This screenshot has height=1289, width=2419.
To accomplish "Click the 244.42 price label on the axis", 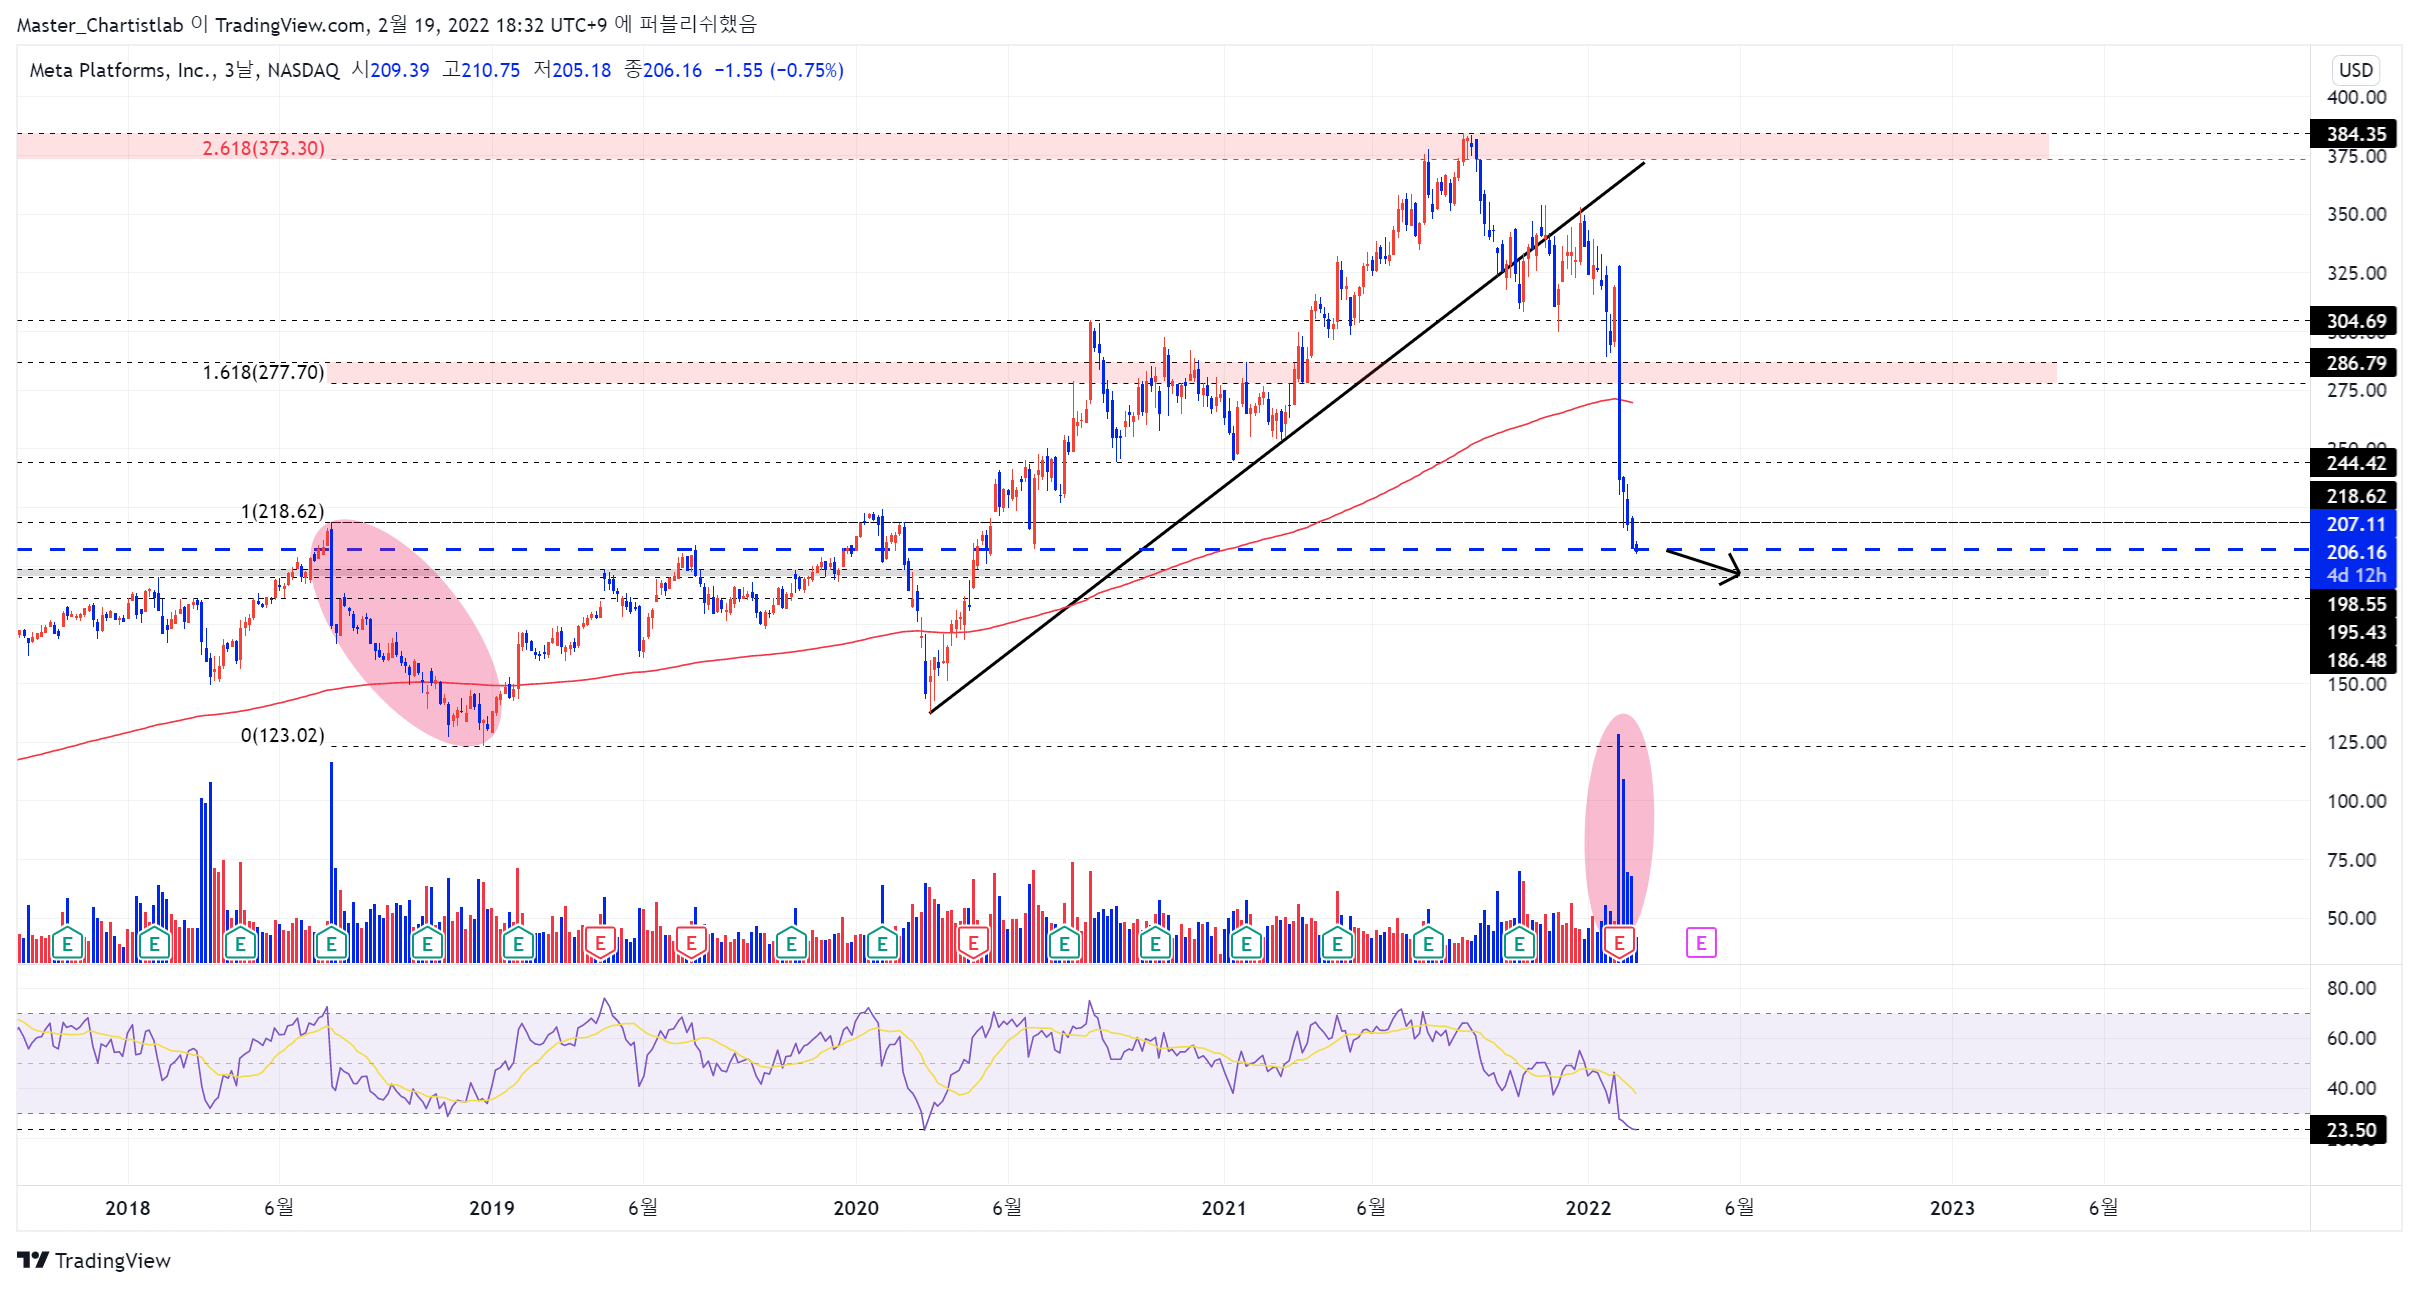I will click(2355, 463).
